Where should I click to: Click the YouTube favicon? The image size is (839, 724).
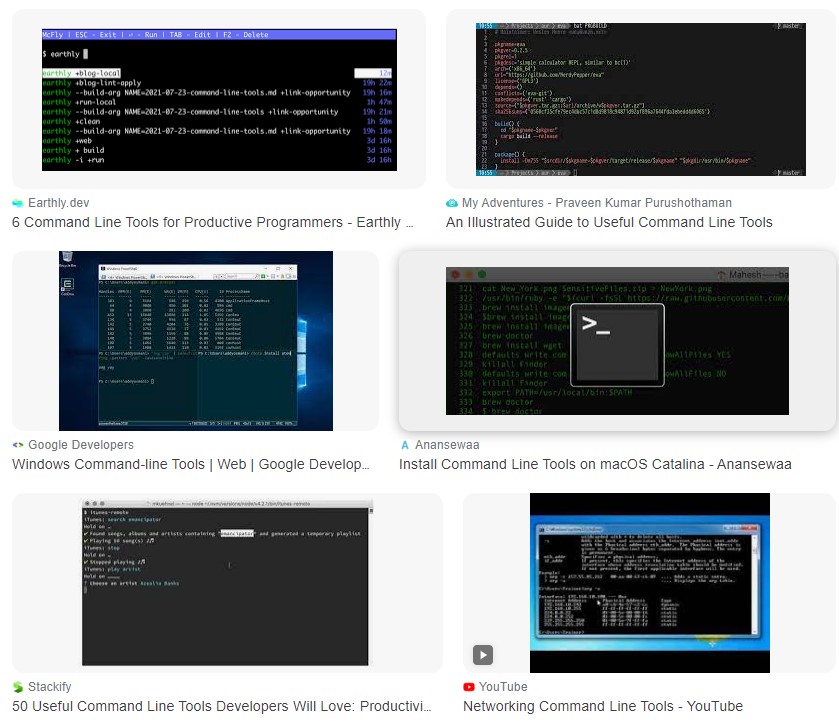click(x=469, y=687)
